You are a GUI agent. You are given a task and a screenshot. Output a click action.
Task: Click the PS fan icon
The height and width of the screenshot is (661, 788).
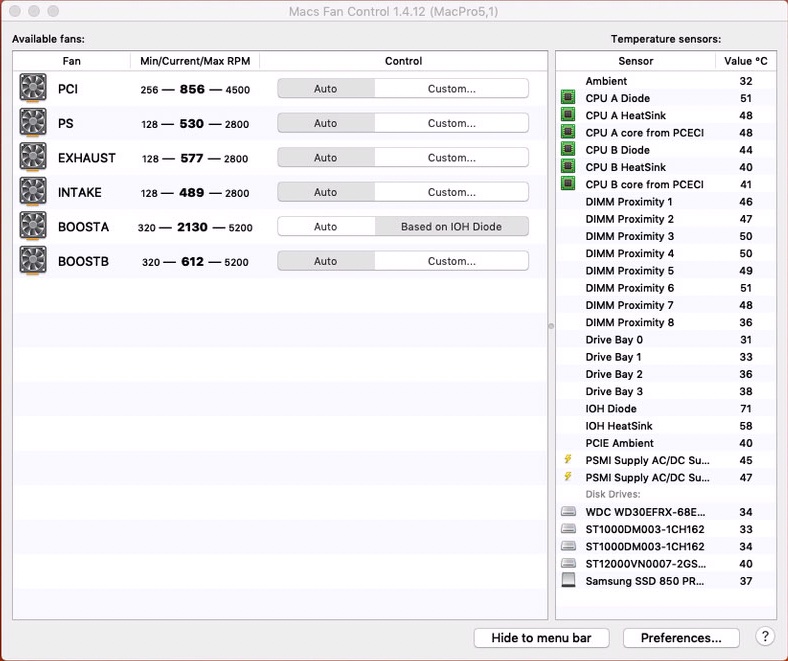(x=33, y=123)
